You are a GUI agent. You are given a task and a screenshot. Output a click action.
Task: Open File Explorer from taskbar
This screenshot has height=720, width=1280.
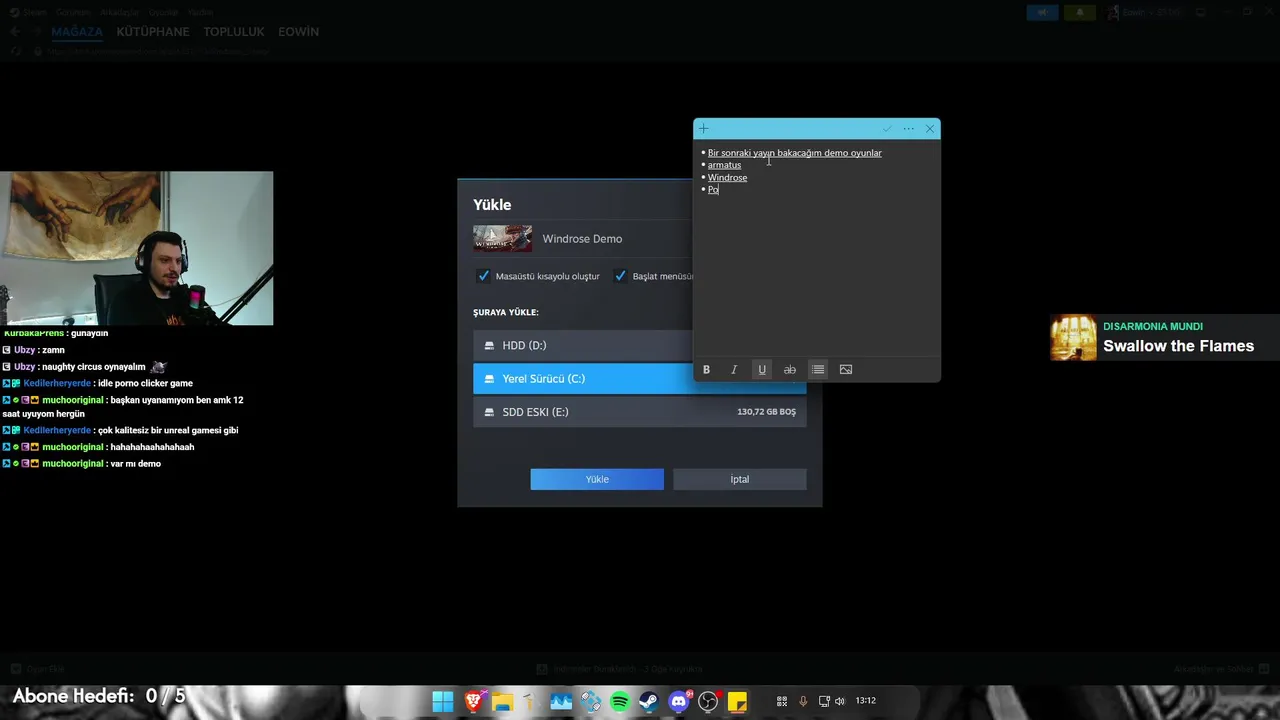pos(502,701)
